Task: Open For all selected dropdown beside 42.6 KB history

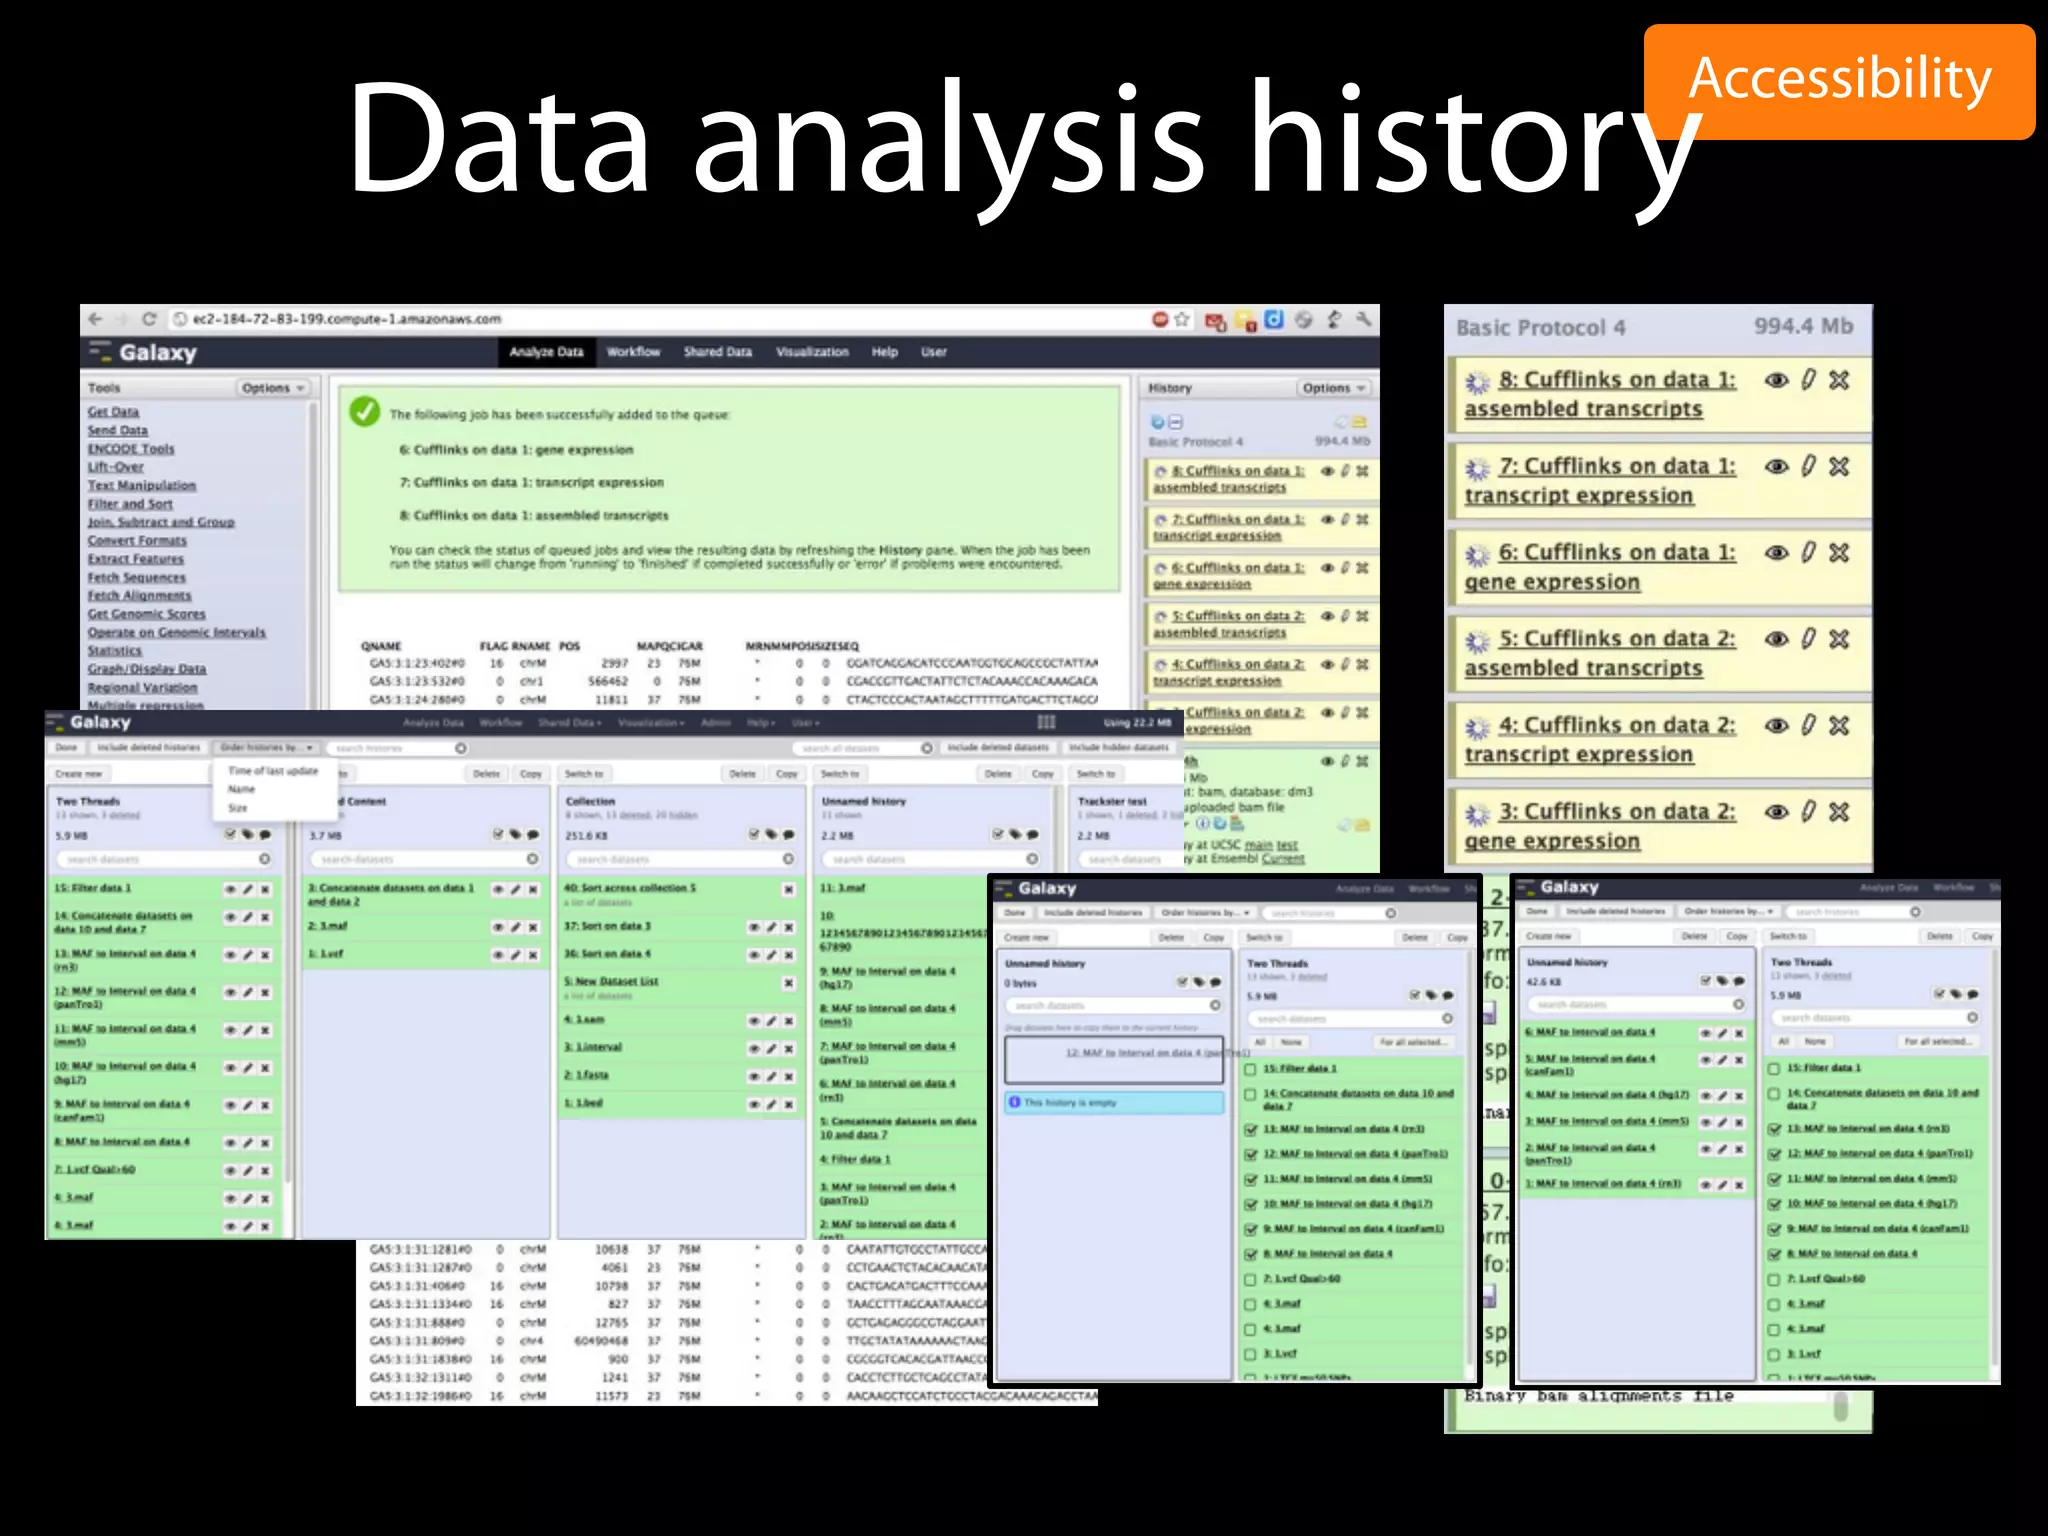Action: pyautogui.click(x=1936, y=1041)
